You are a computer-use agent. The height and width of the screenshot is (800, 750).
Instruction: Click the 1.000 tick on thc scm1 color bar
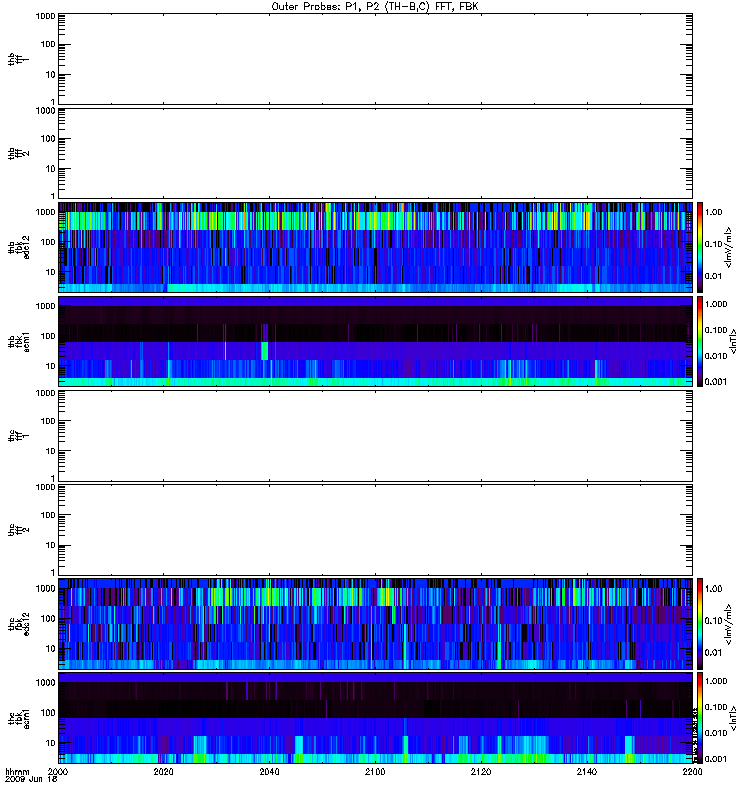click(x=716, y=681)
